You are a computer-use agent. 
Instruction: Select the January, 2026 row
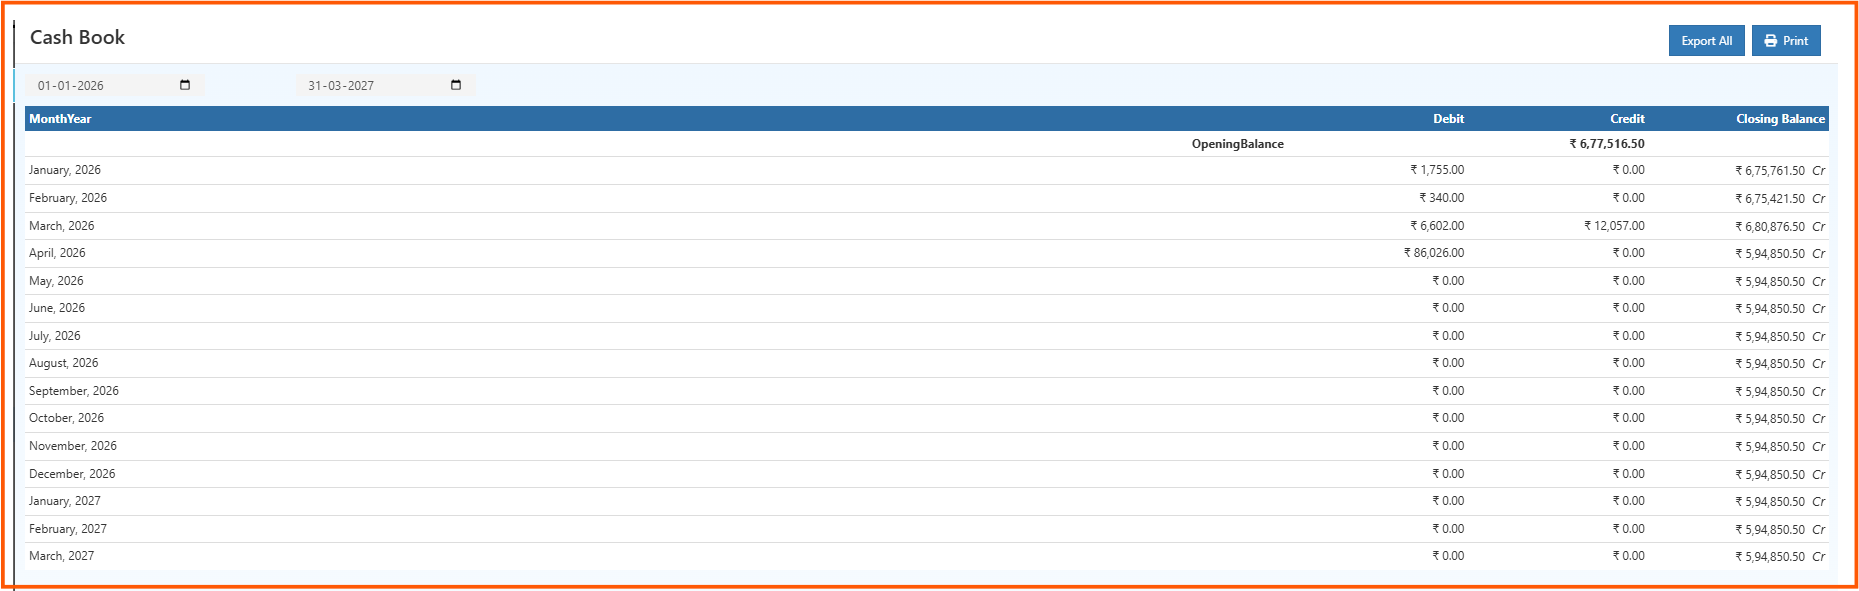click(65, 170)
